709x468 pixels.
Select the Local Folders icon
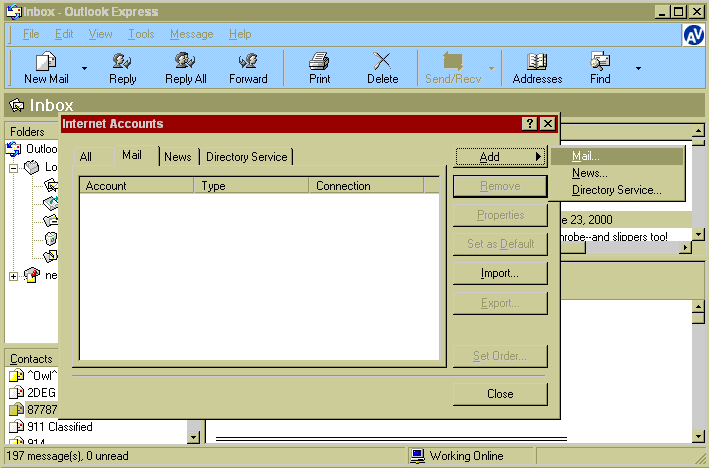pyautogui.click(x=32, y=167)
